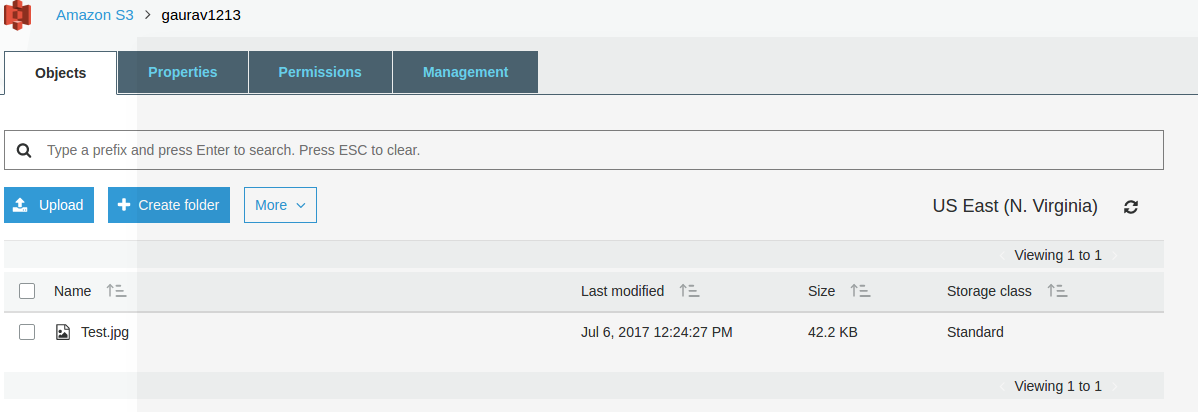Click the image file icon next to Test.jpg

point(63,332)
